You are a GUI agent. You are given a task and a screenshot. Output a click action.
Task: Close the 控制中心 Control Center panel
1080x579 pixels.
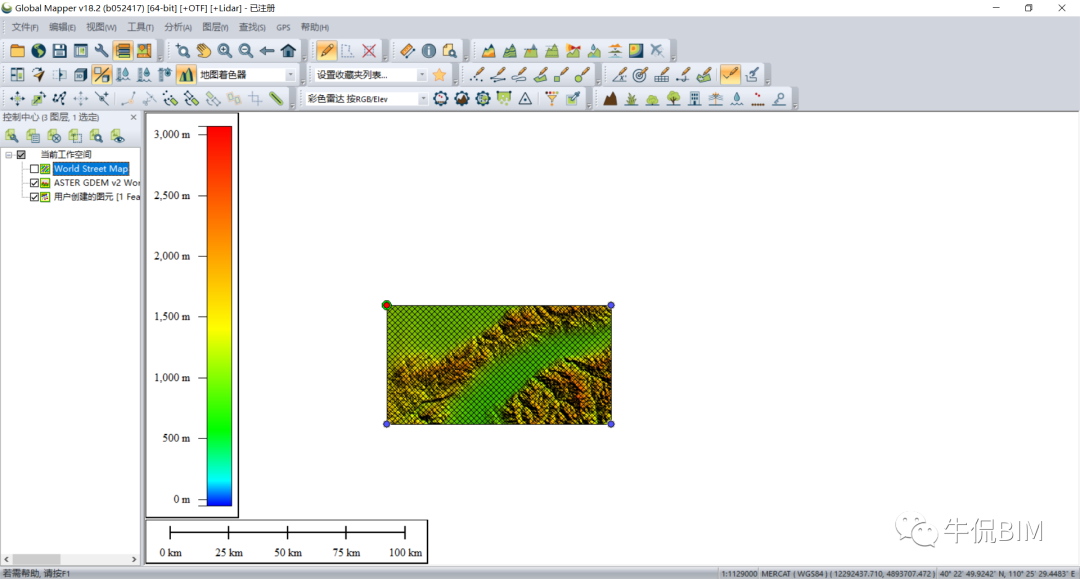click(134, 117)
